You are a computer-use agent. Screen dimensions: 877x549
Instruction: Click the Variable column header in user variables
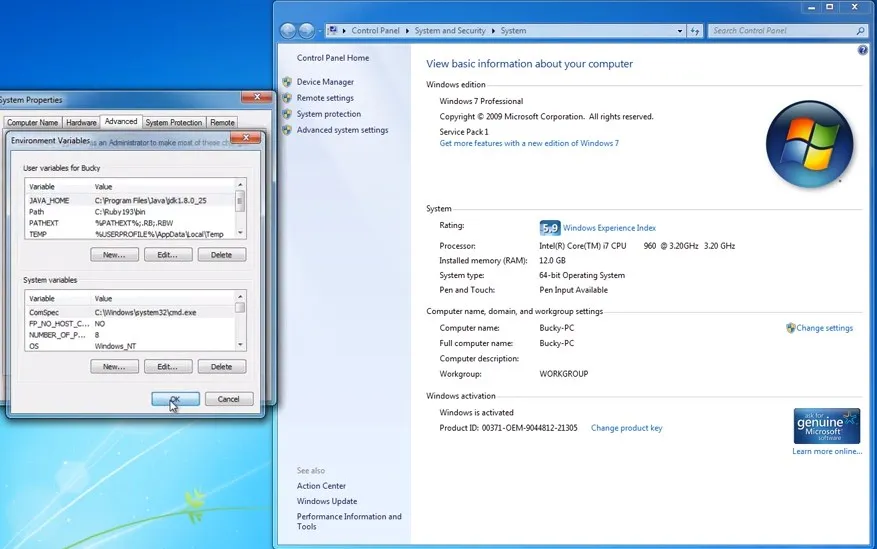coord(58,187)
